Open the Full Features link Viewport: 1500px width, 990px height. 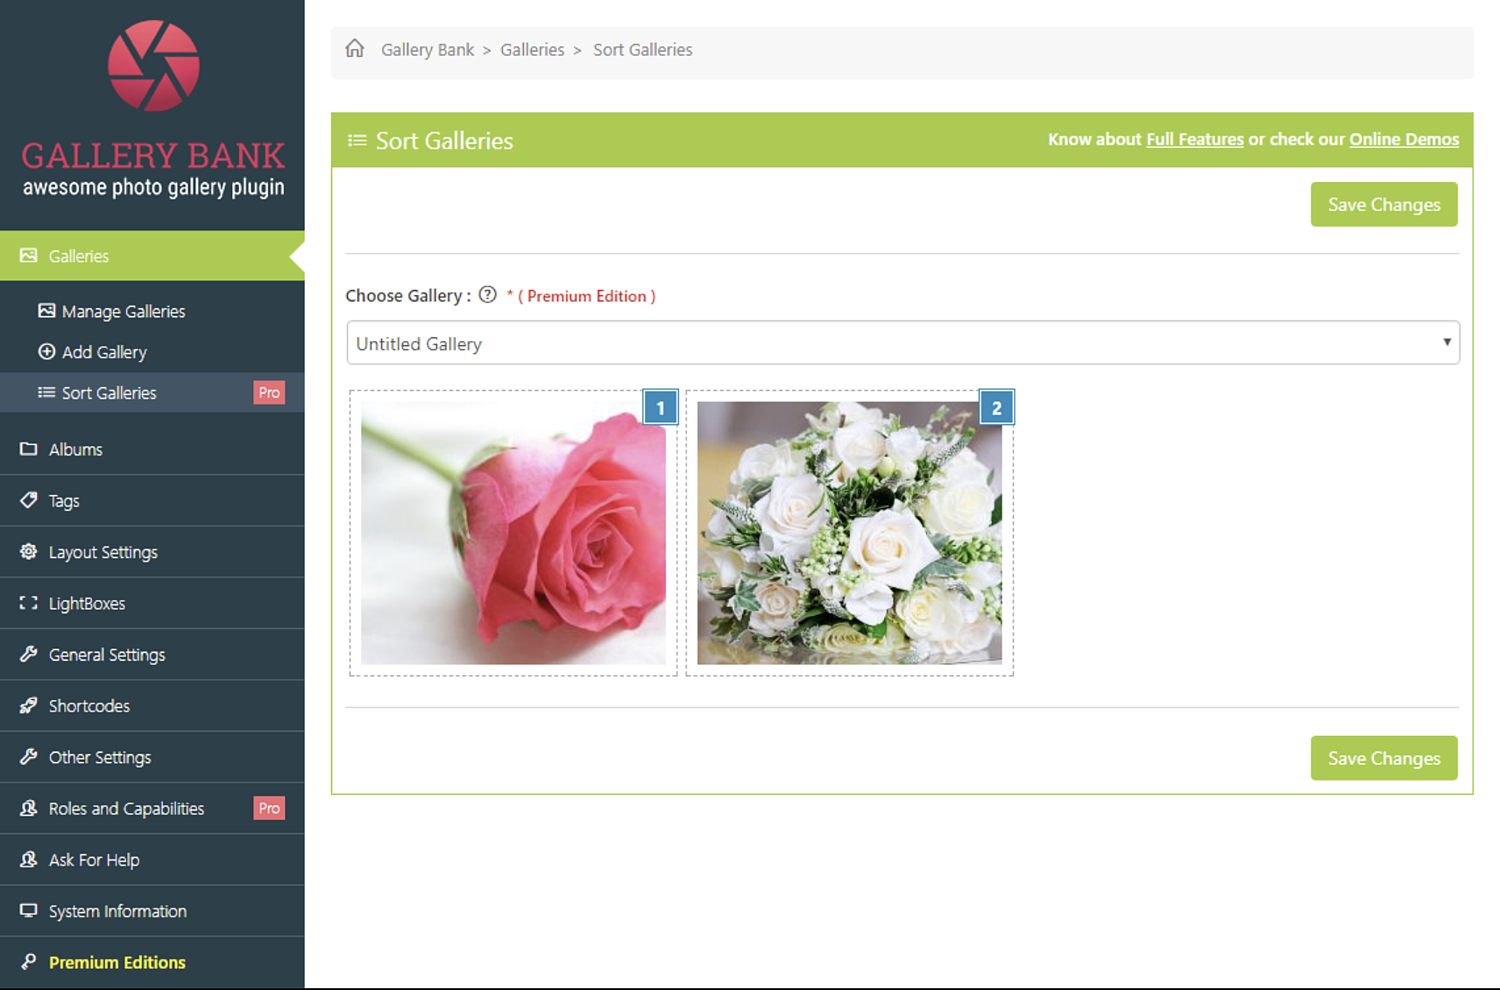1195,139
